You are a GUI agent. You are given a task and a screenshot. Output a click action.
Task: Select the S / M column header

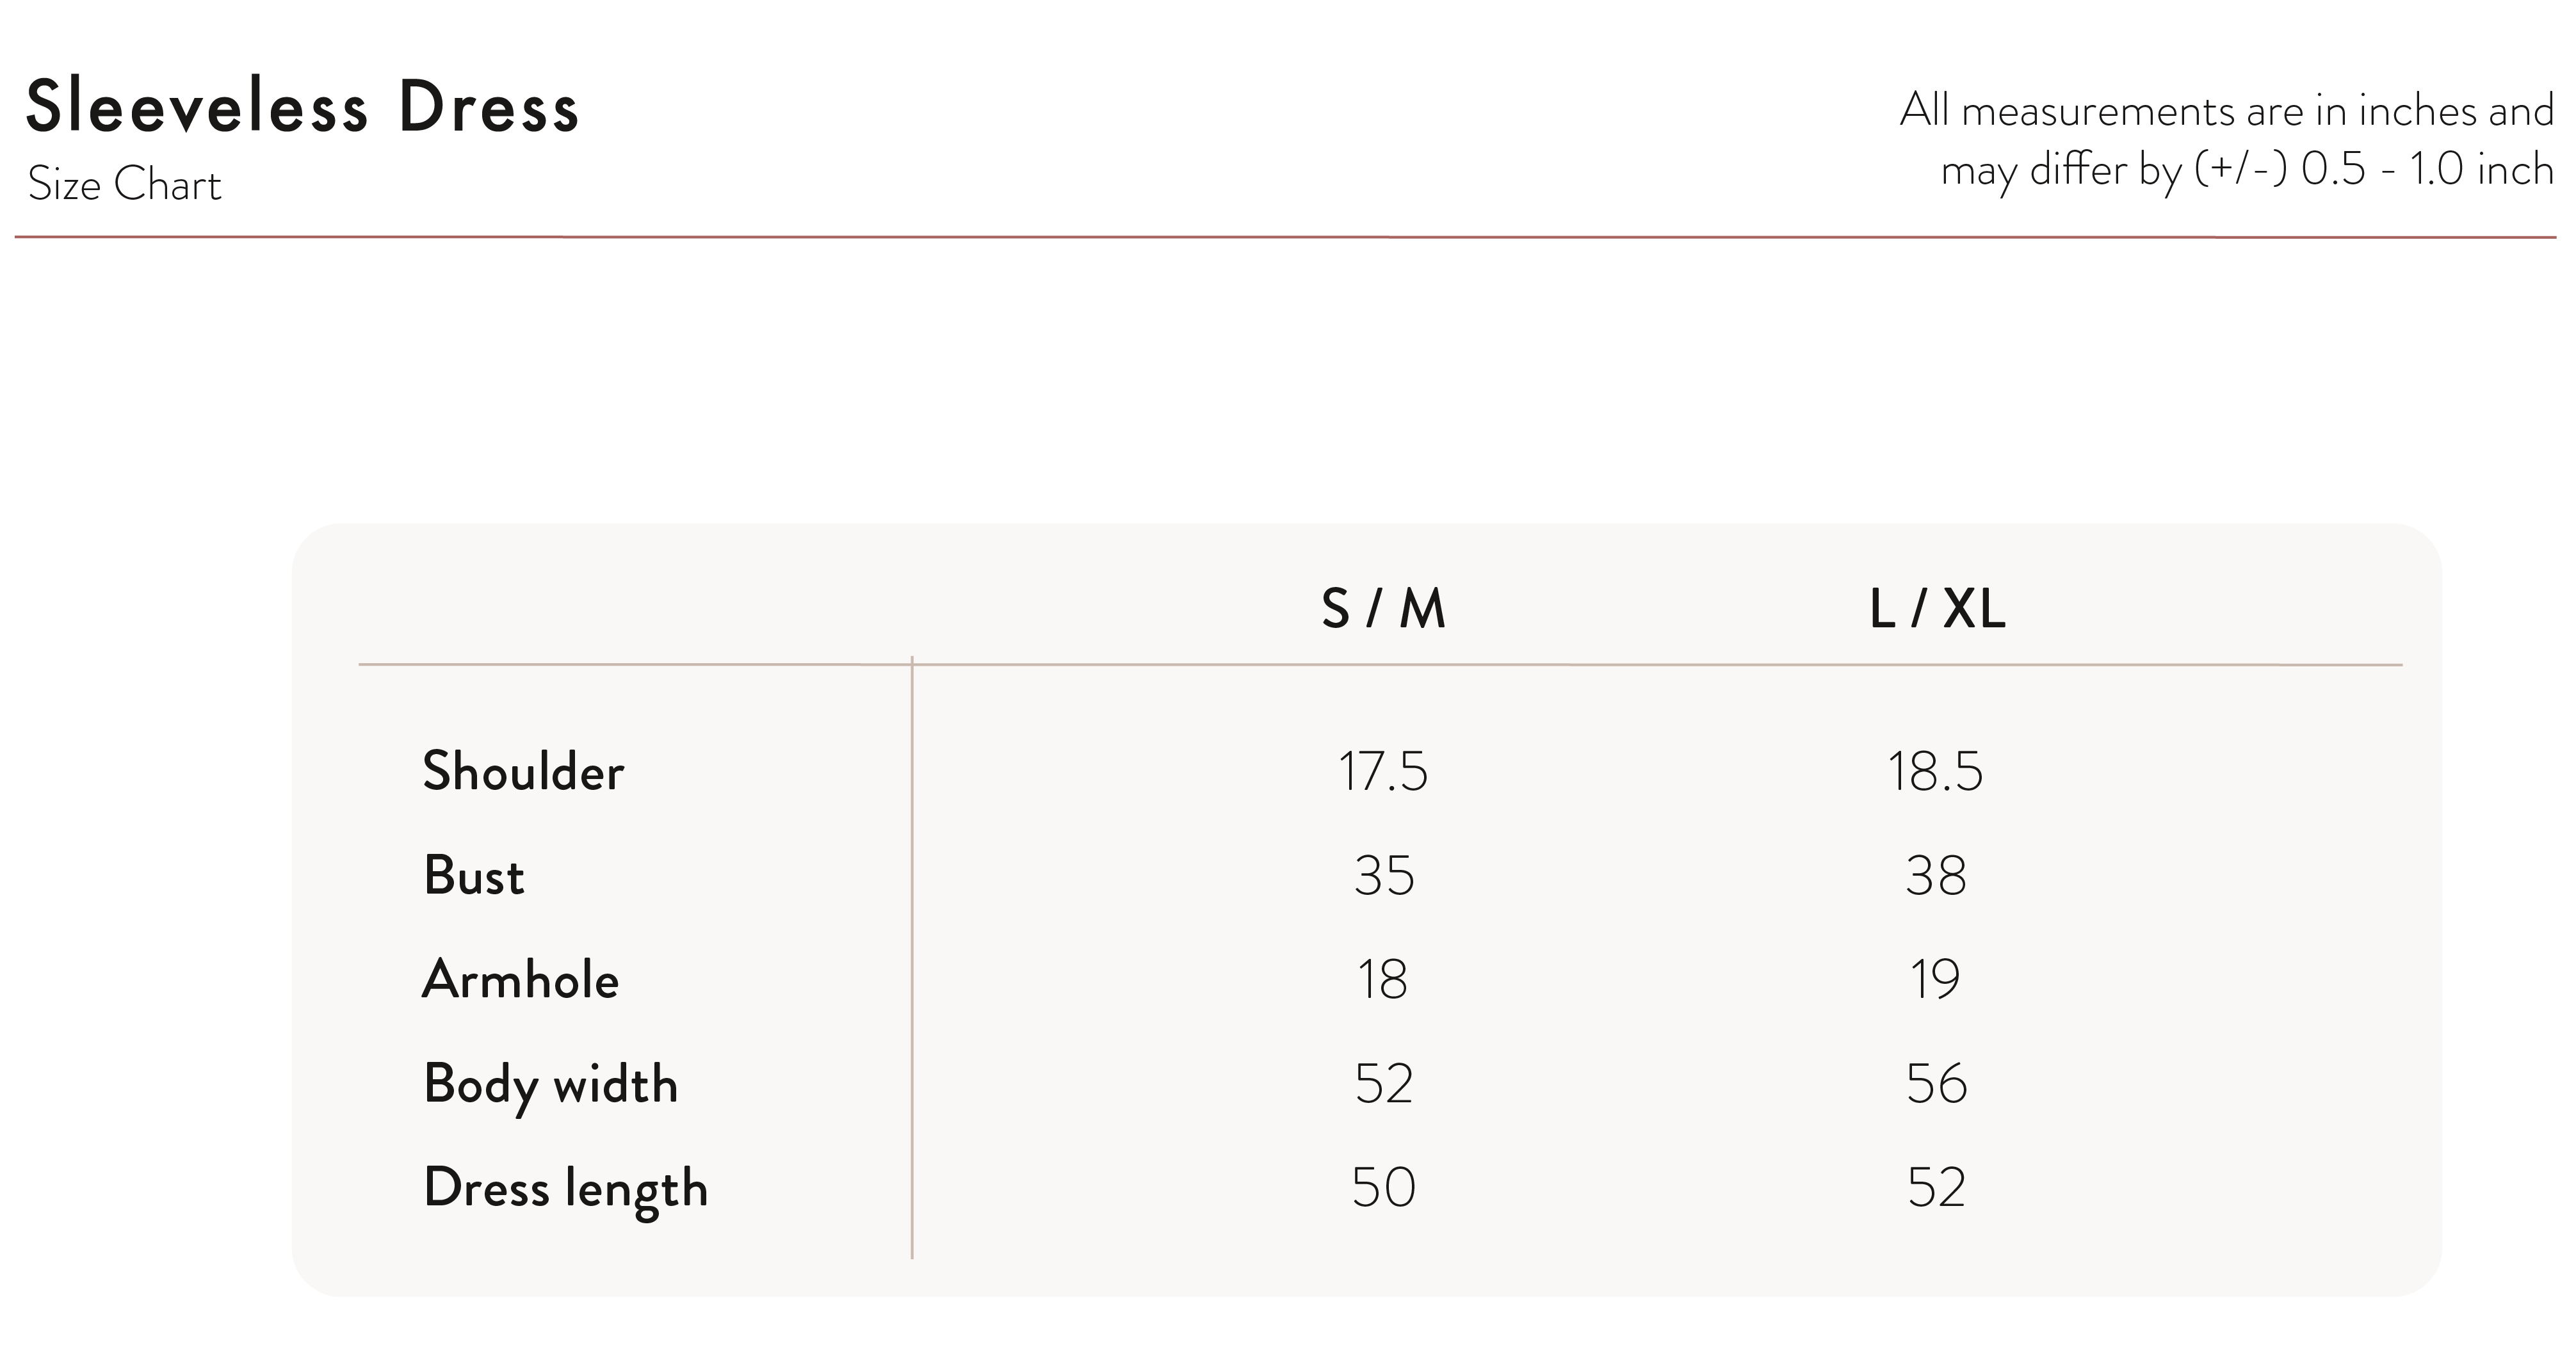click(1383, 608)
